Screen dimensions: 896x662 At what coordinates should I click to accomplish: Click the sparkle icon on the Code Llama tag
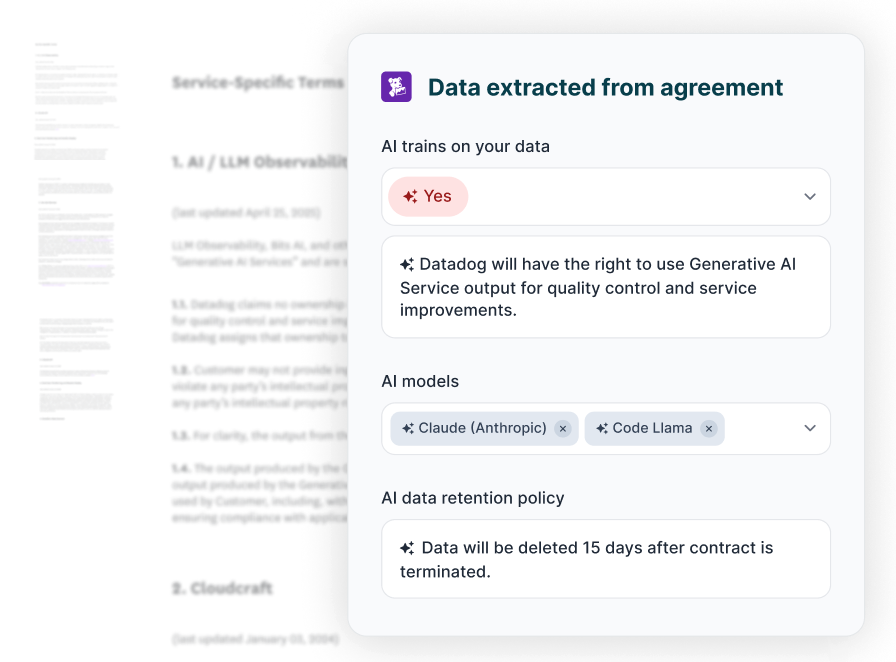point(602,428)
